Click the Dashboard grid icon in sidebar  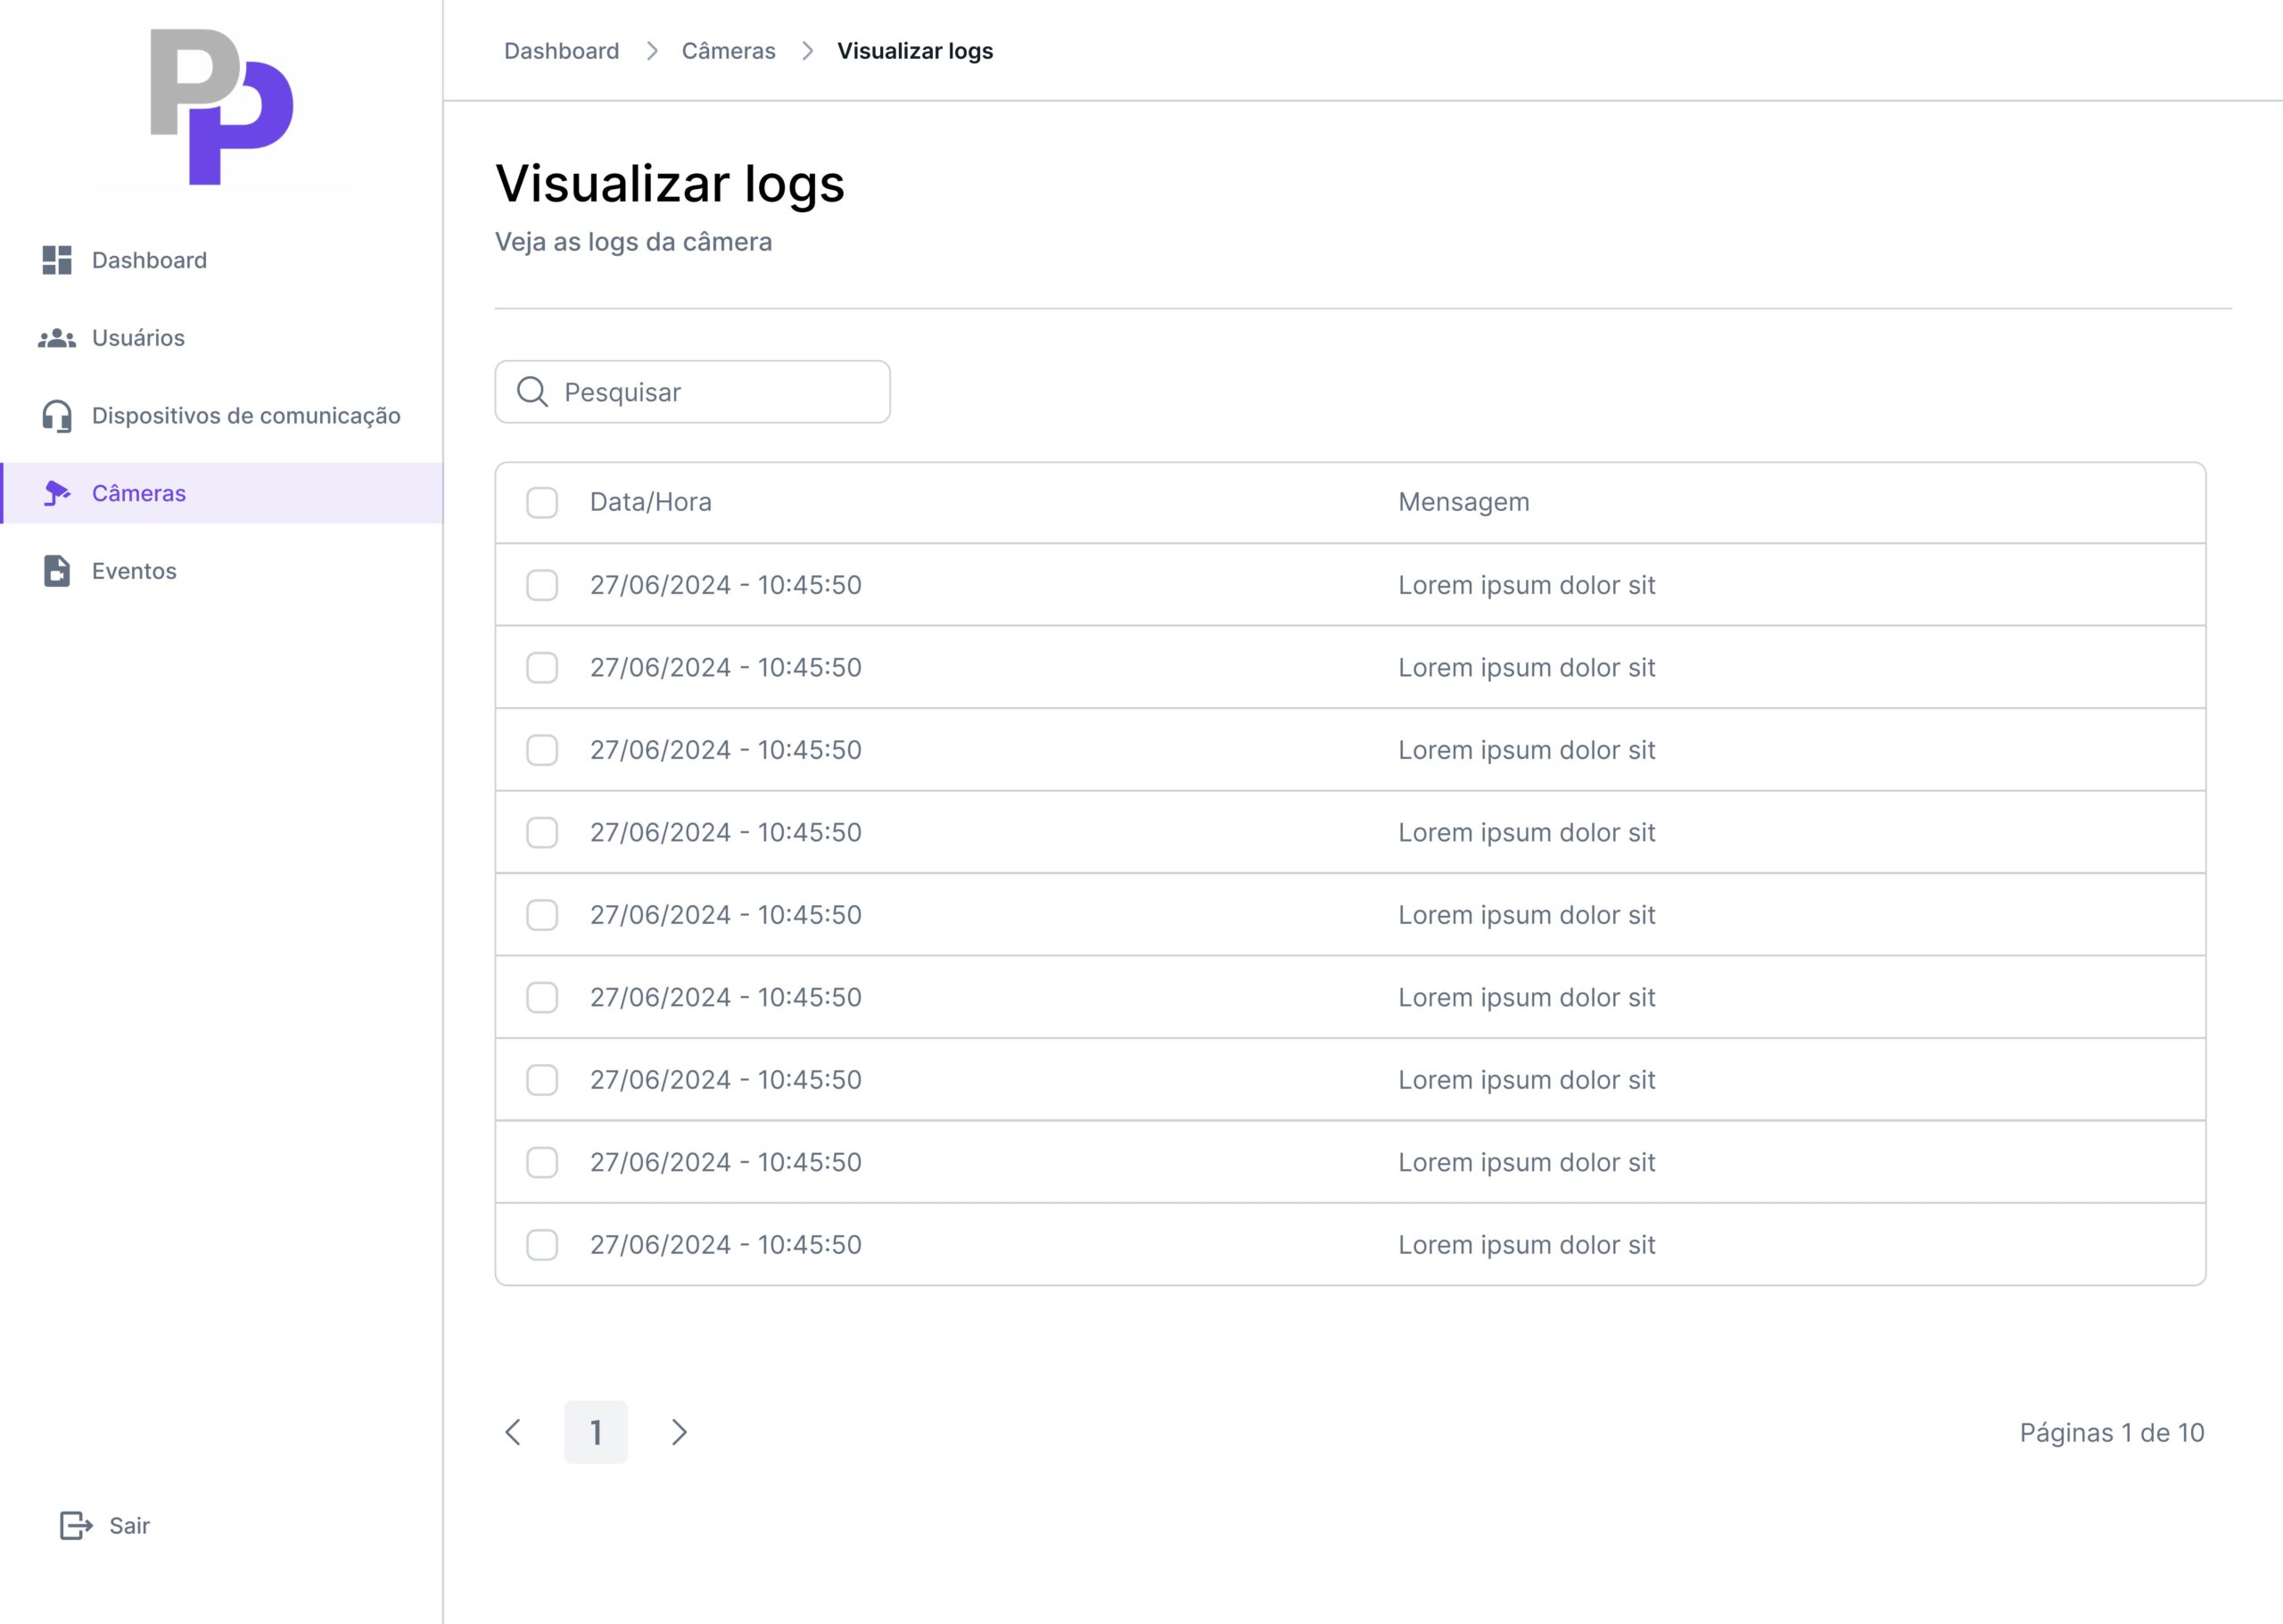[x=57, y=260]
